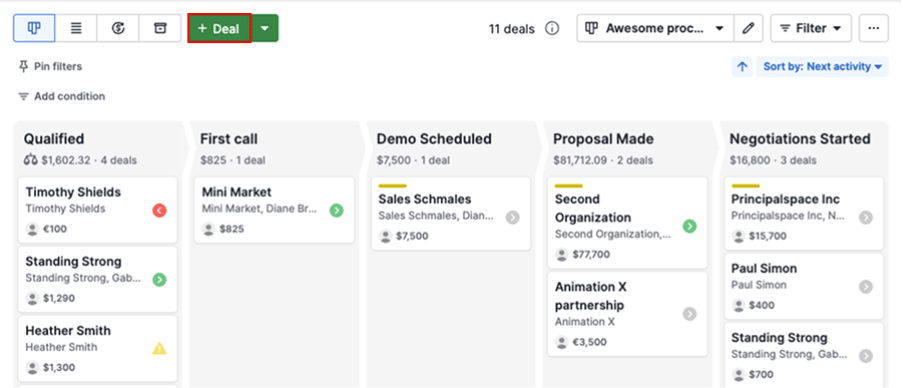Viewport: 903px width, 388px height.
Task: Click the owner avatar on Timothy Shields card
Action: click(x=33, y=229)
